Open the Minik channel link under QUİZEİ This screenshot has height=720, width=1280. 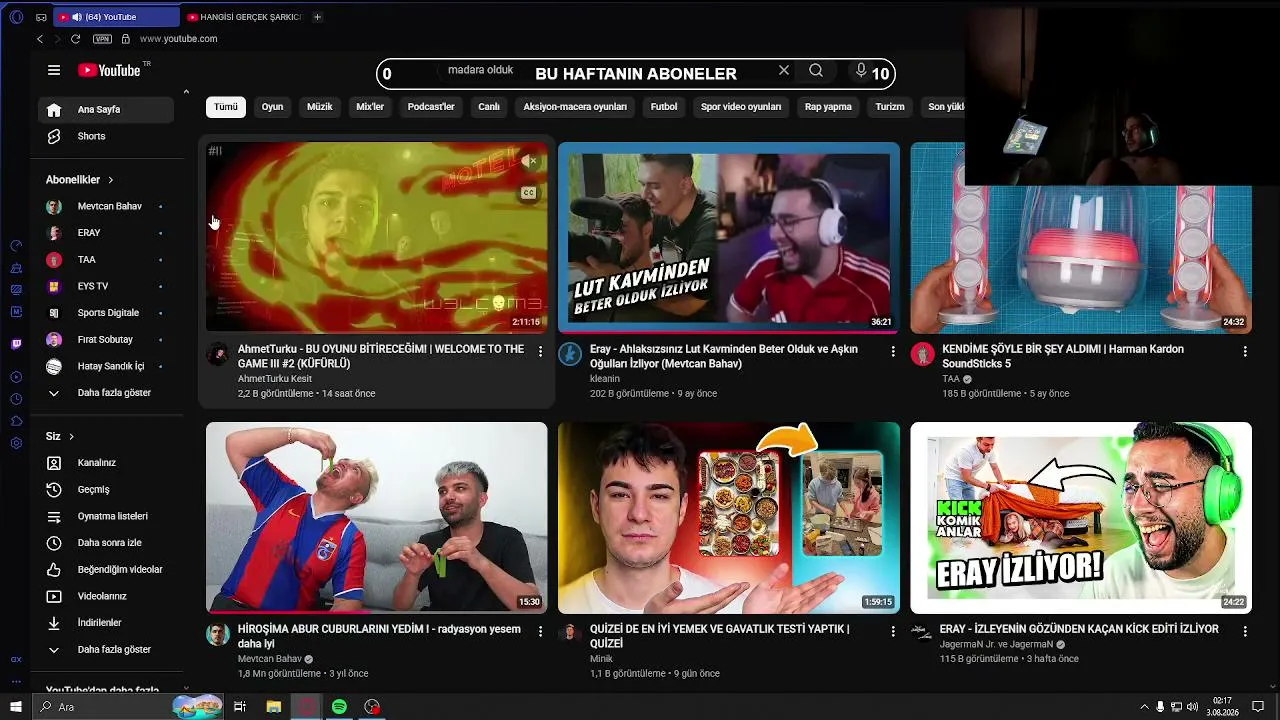pos(601,659)
